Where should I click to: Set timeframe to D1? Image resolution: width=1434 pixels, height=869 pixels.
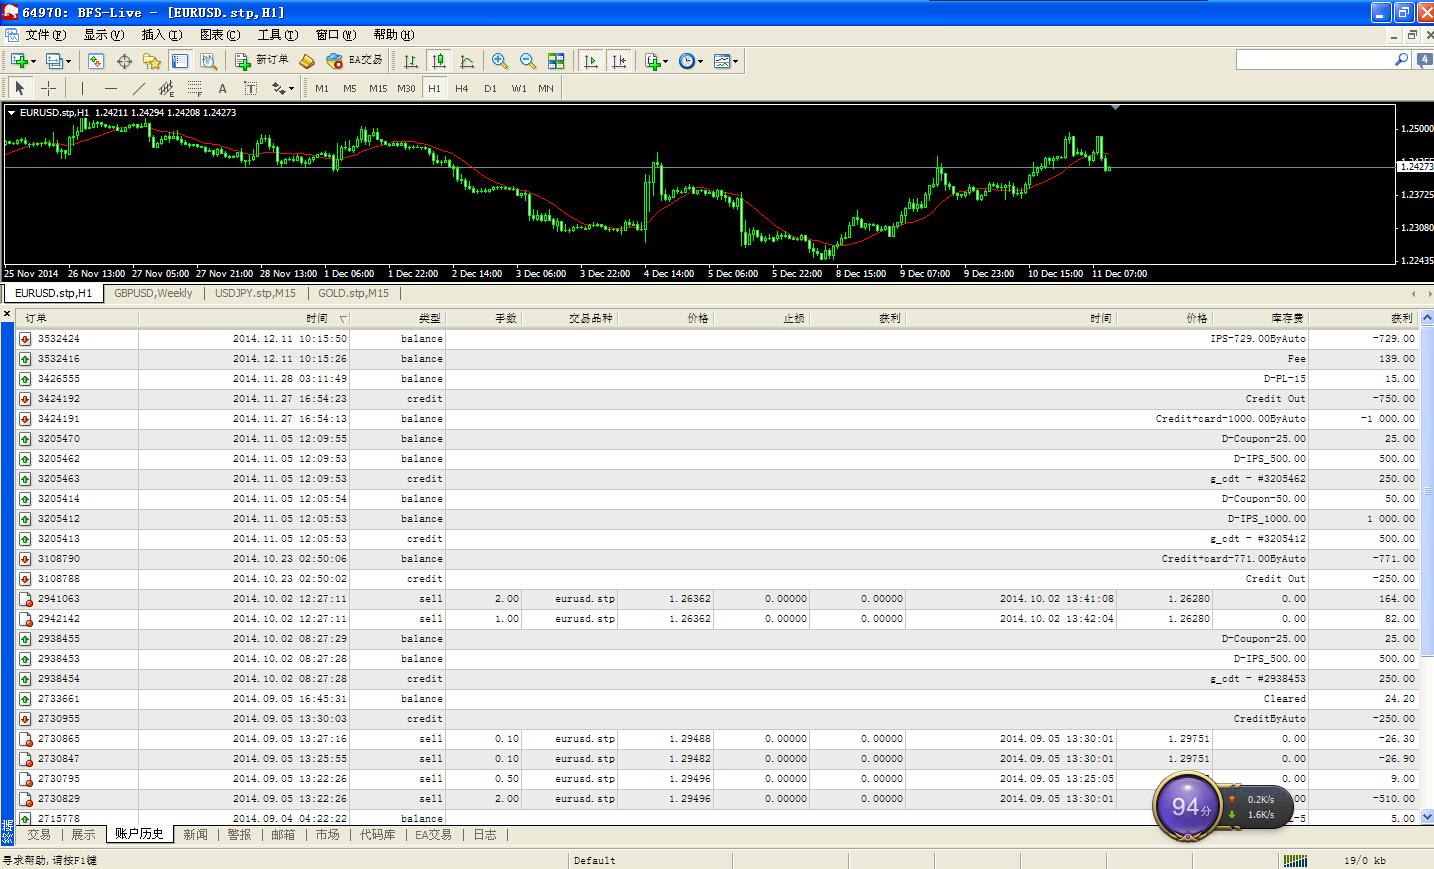(490, 88)
